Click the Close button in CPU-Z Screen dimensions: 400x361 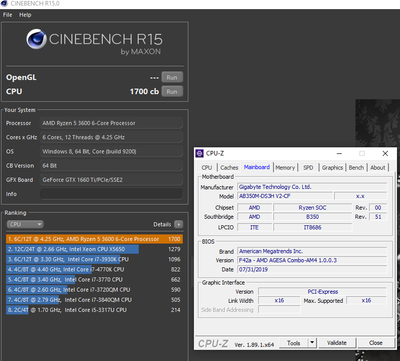(376, 343)
